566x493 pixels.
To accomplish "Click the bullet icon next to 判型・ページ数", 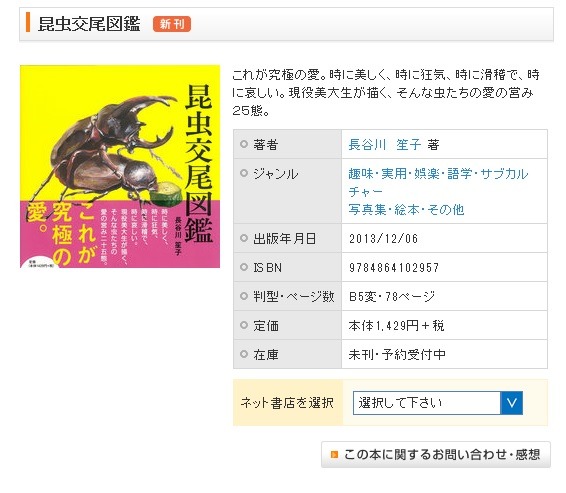I will (244, 296).
